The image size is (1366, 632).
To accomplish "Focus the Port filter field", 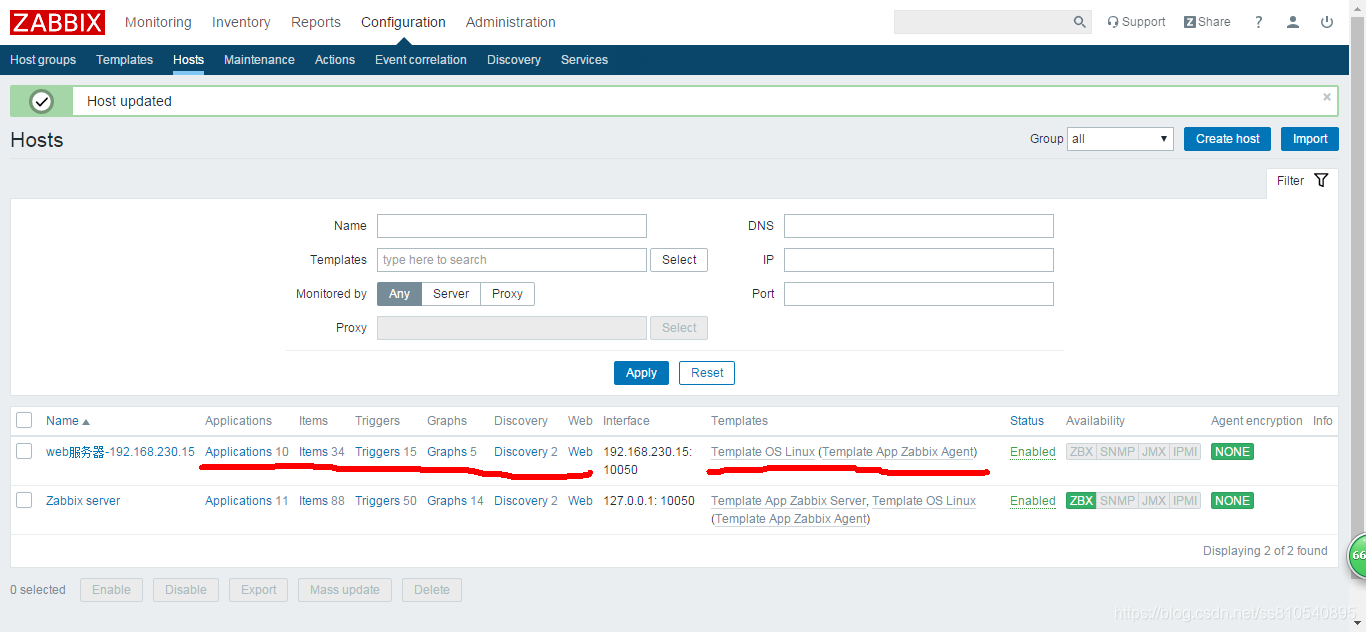I will (x=919, y=294).
